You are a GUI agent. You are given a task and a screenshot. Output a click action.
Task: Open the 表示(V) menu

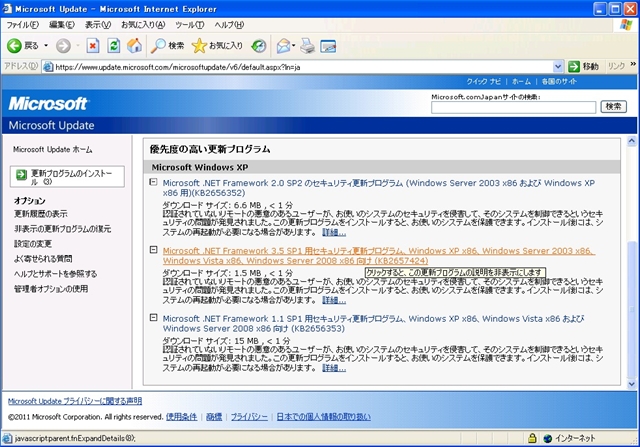tap(98, 25)
